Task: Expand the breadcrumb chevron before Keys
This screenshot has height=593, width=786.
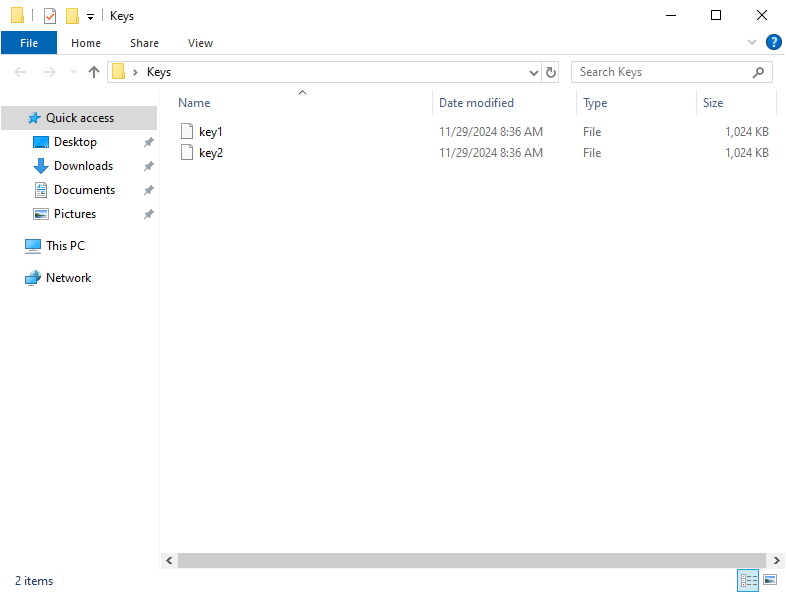Action: click(135, 72)
